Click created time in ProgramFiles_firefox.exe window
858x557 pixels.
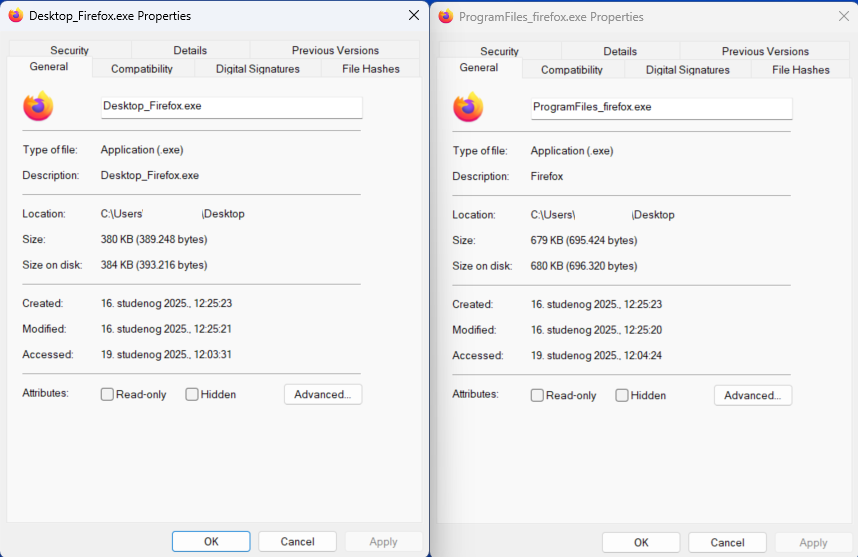[596, 304]
